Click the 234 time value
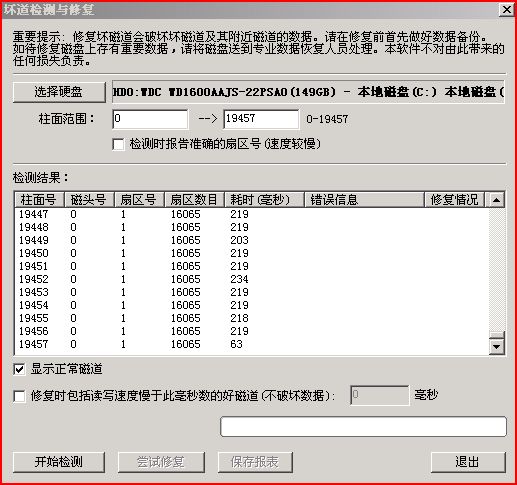The height and width of the screenshot is (485, 517). pos(239,279)
